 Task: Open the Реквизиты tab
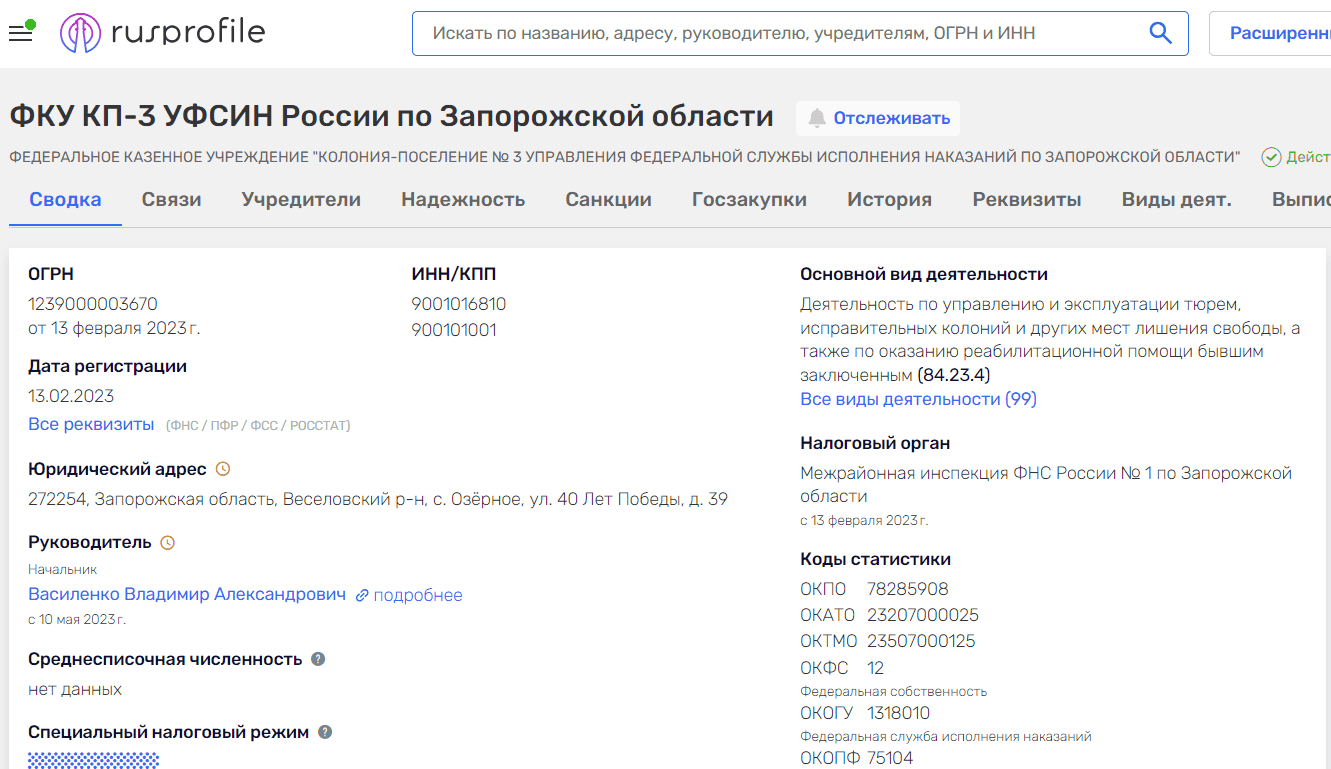pos(1027,199)
